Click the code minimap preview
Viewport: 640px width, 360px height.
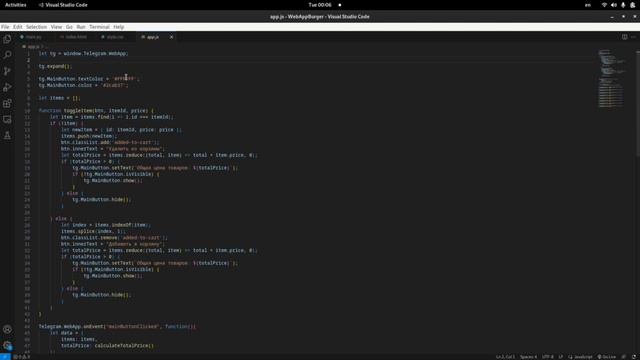click(611, 78)
